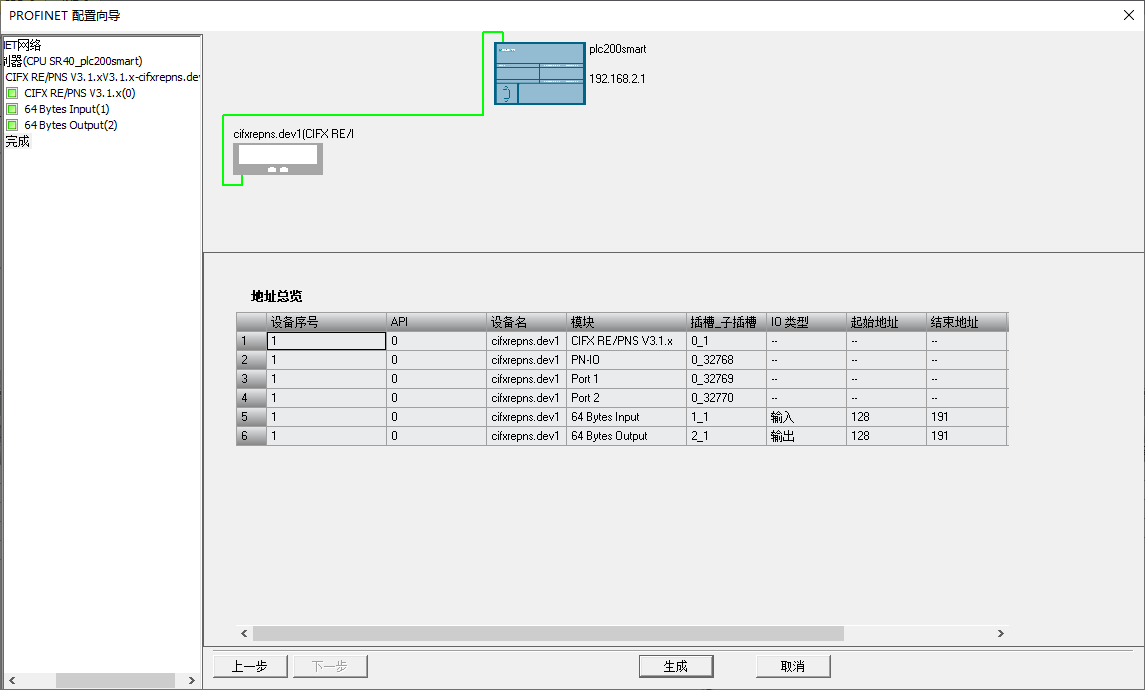
Task: Select row header 4 in address table
Action: pos(251,398)
